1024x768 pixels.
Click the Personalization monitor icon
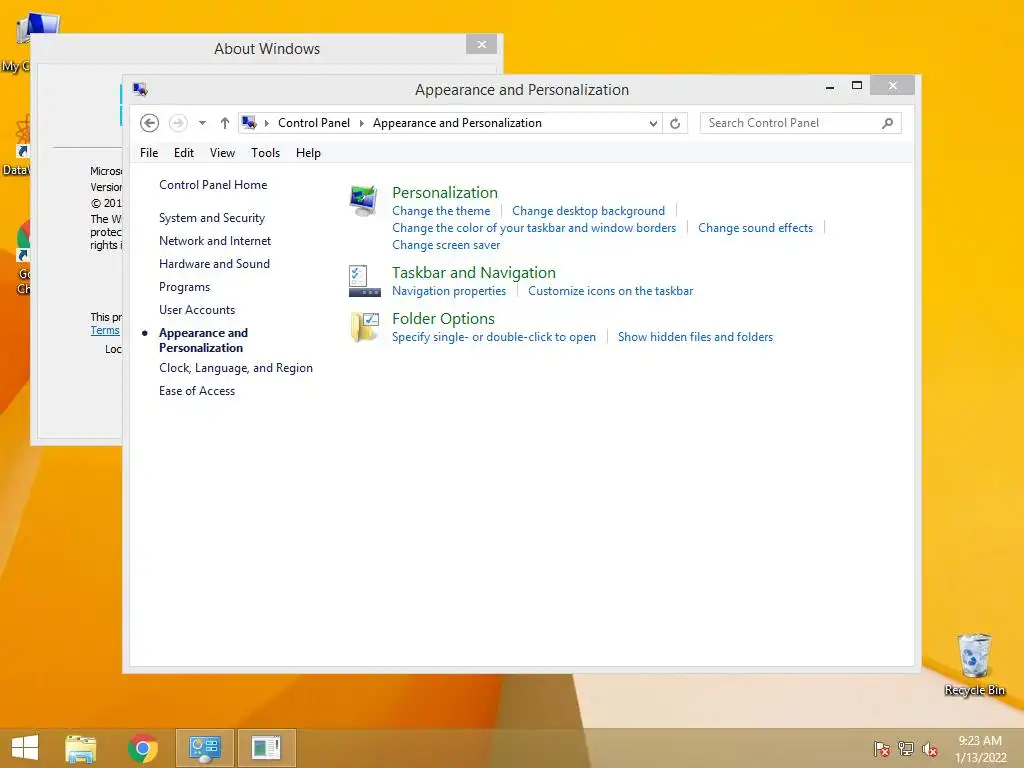364,201
